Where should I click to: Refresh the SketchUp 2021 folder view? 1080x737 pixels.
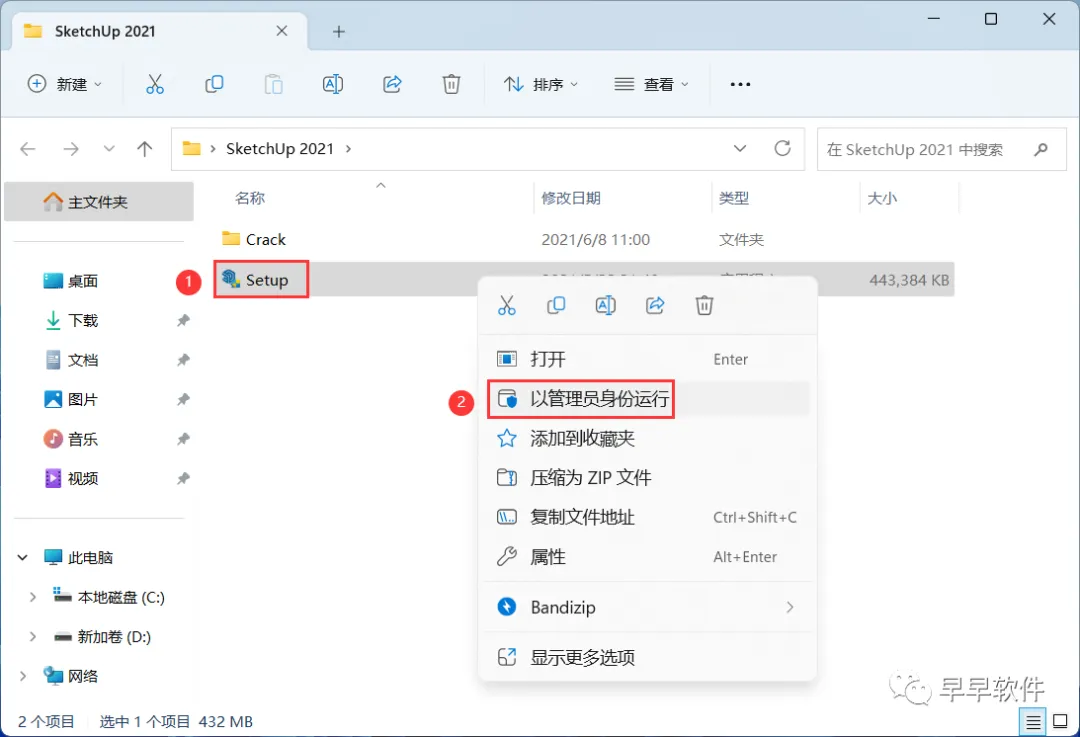click(x=782, y=148)
